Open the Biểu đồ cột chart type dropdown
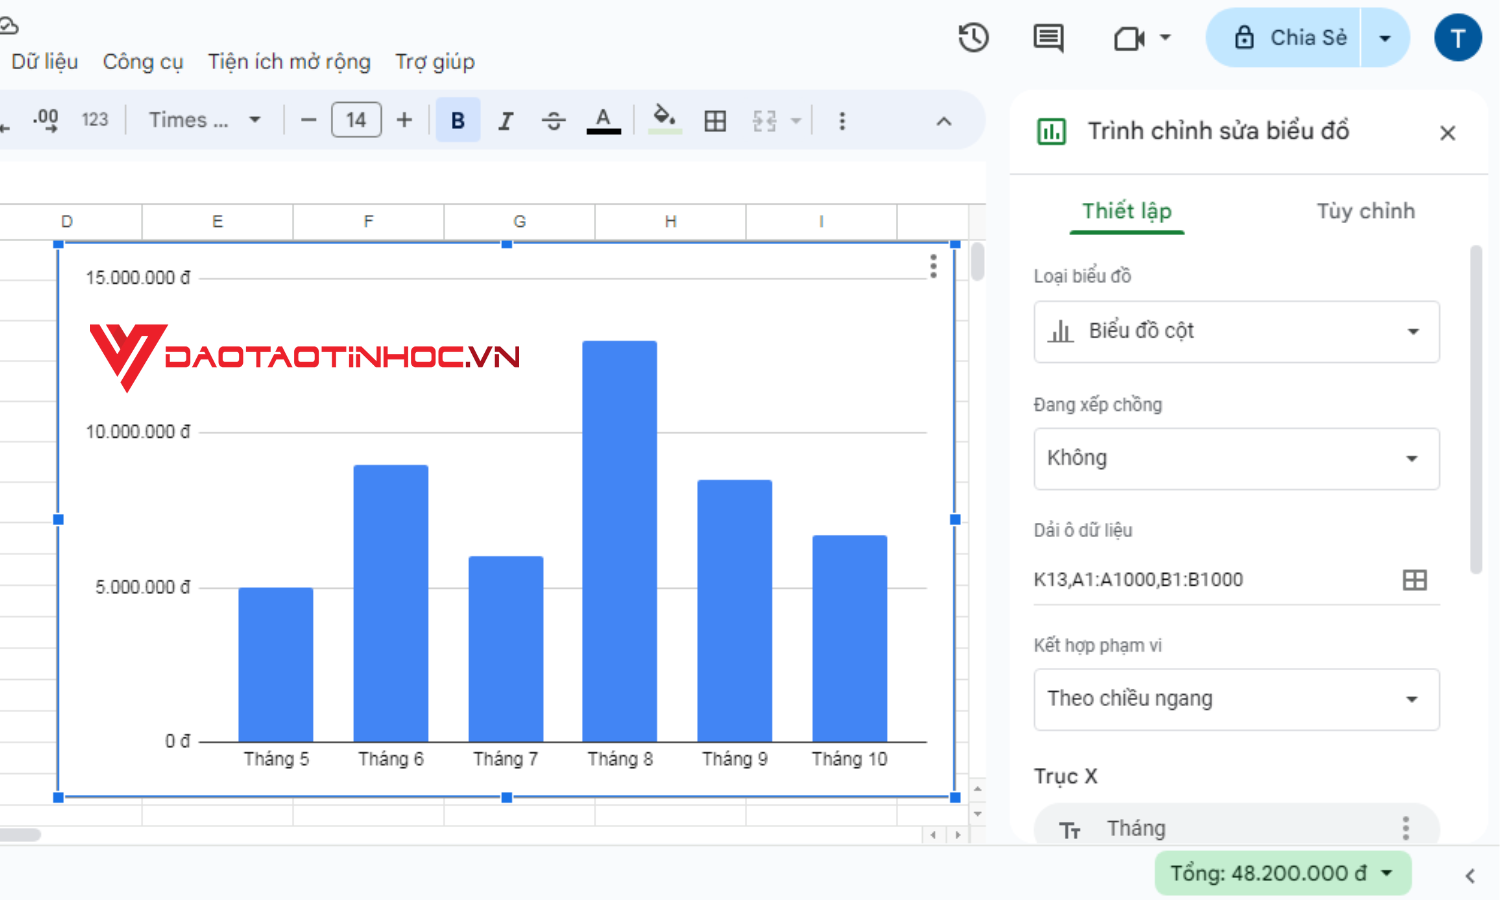Viewport: 1500px width, 900px height. pyautogui.click(x=1236, y=331)
